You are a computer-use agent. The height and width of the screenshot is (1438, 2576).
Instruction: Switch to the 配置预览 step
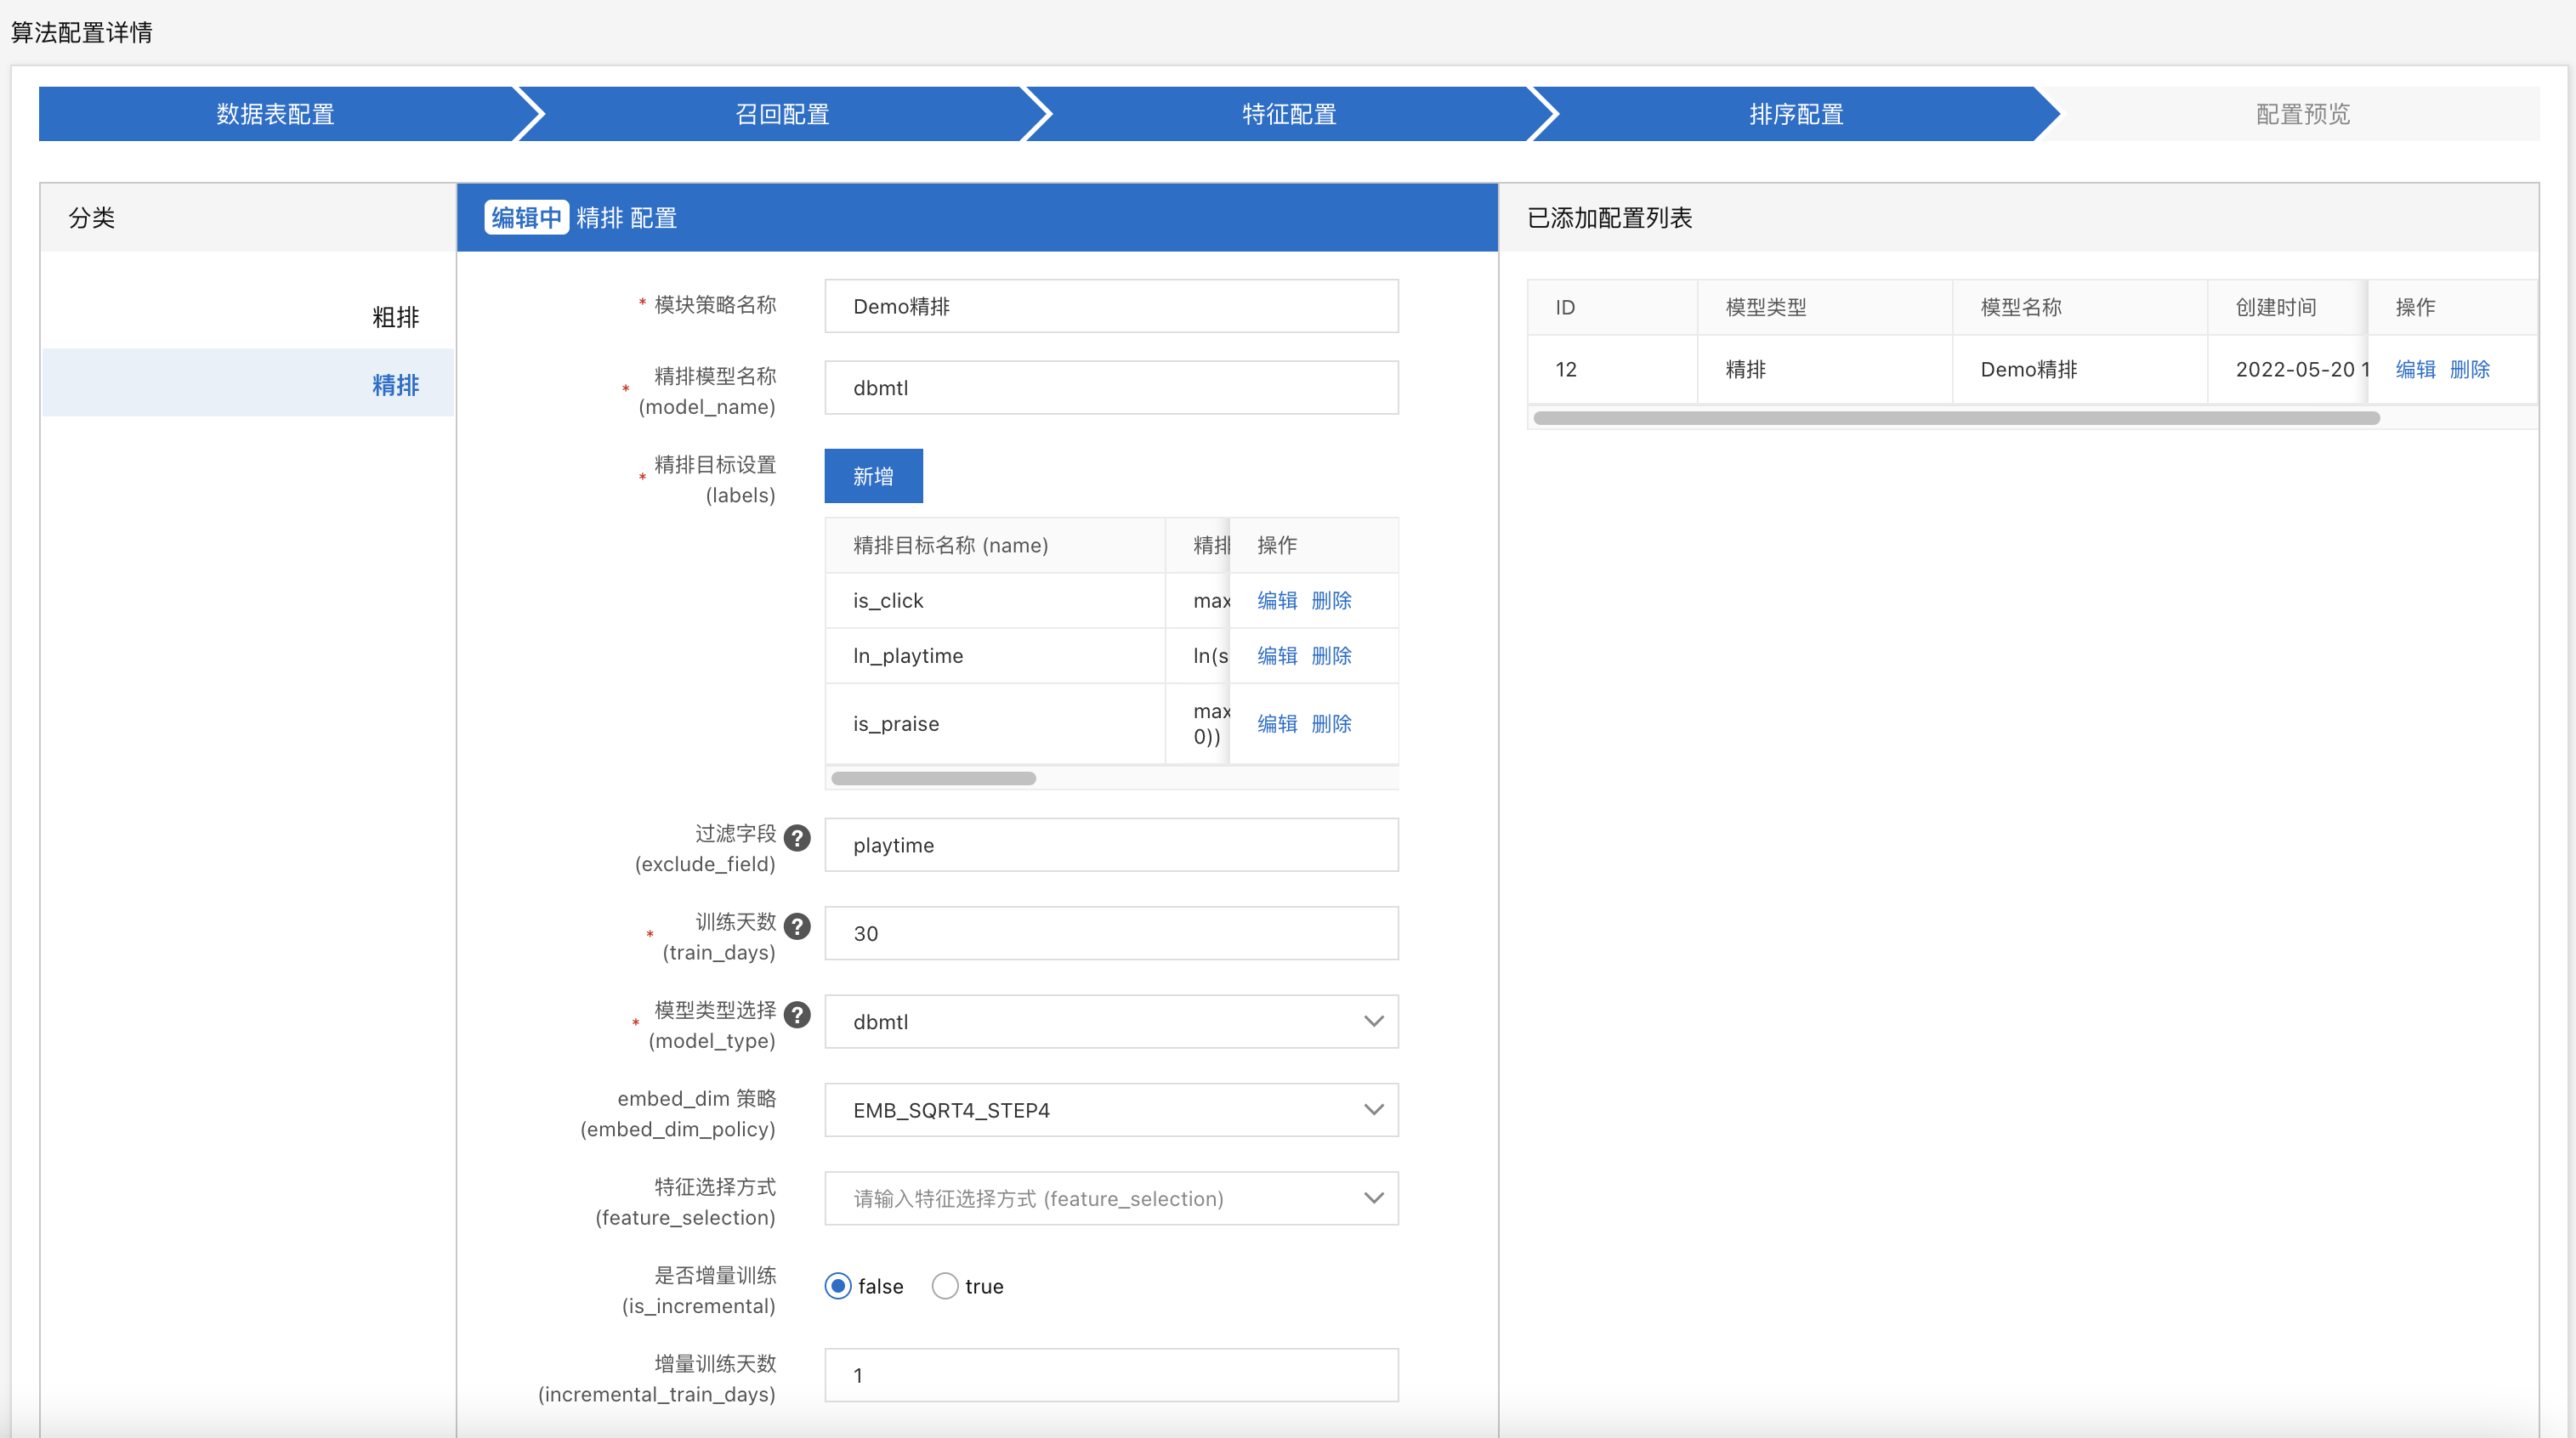point(2302,114)
